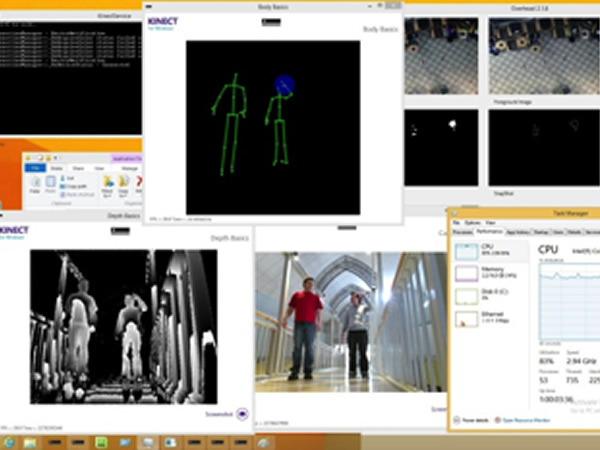Click the depth image in Depth Basics window
The height and width of the screenshot is (450, 600).
click(124, 327)
